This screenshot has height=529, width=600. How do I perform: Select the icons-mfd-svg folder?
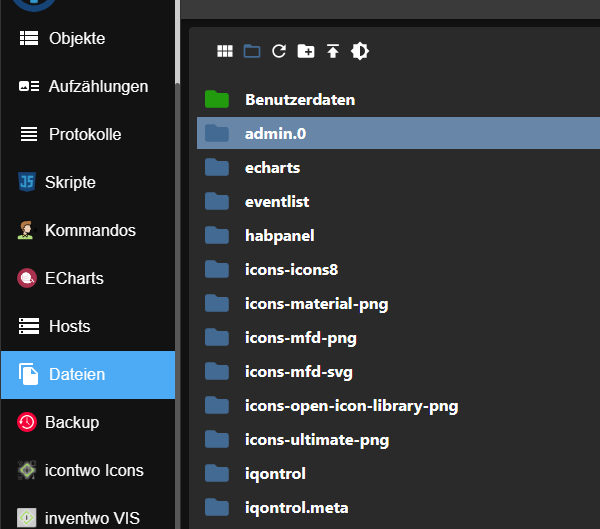tap(298, 372)
